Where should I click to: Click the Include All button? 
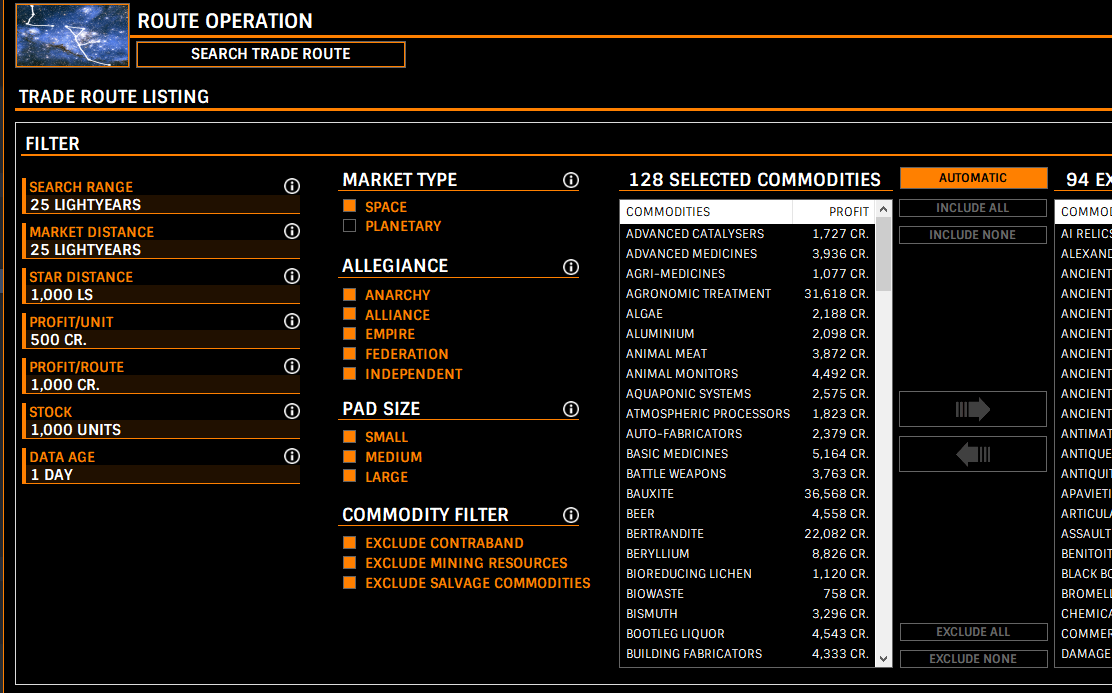tap(972, 208)
